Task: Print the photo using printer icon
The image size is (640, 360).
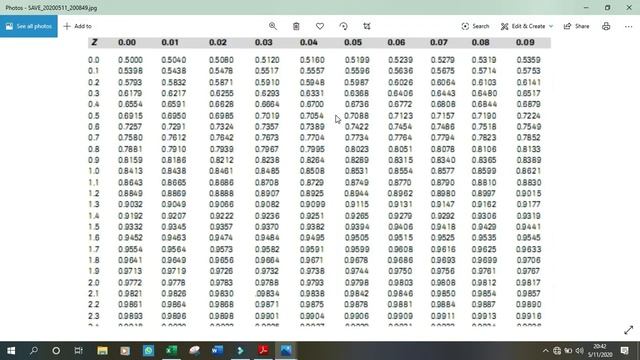Action: (x=606, y=26)
